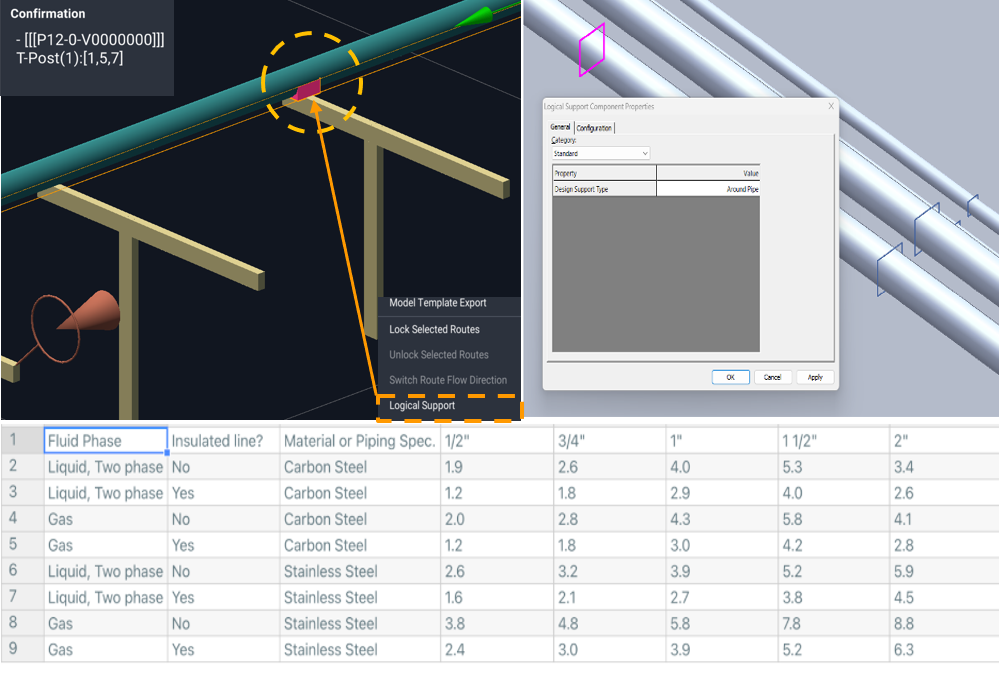Select the magenta support outline in 3D view

(x=592, y=49)
